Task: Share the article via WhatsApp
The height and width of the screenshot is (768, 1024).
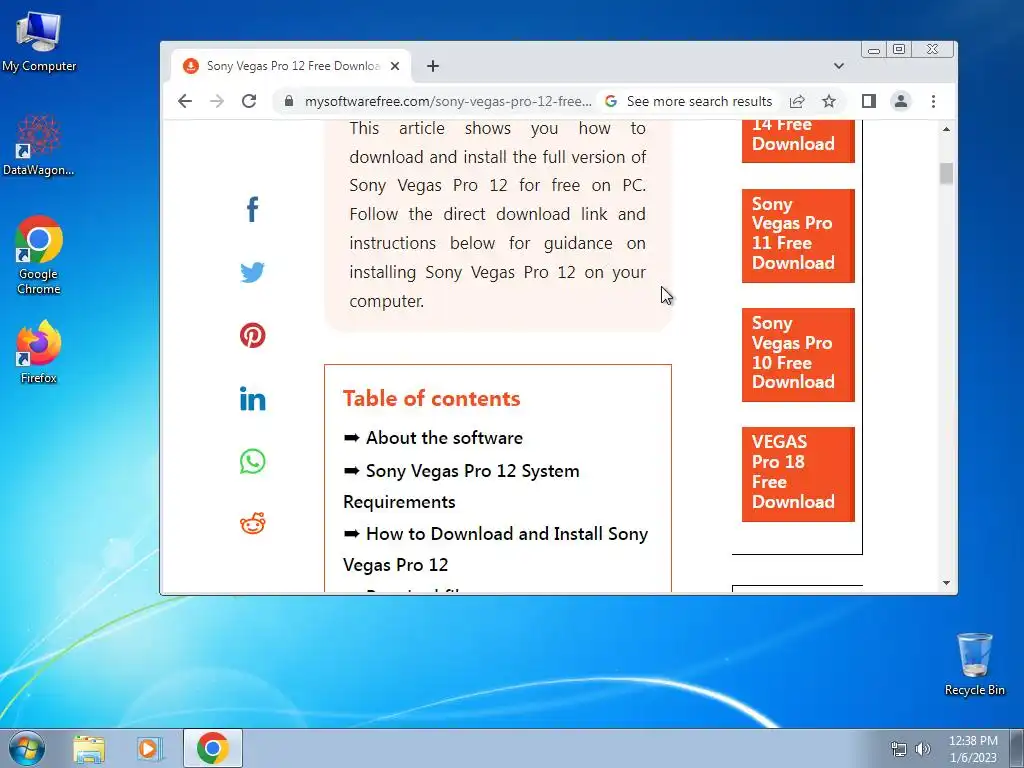Action: [252, 461]
